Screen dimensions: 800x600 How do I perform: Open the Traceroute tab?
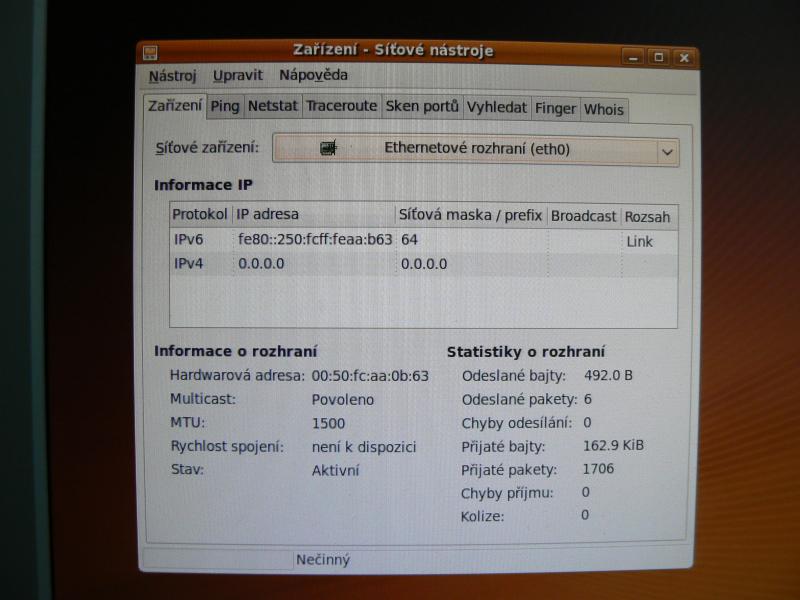[341, 106]
